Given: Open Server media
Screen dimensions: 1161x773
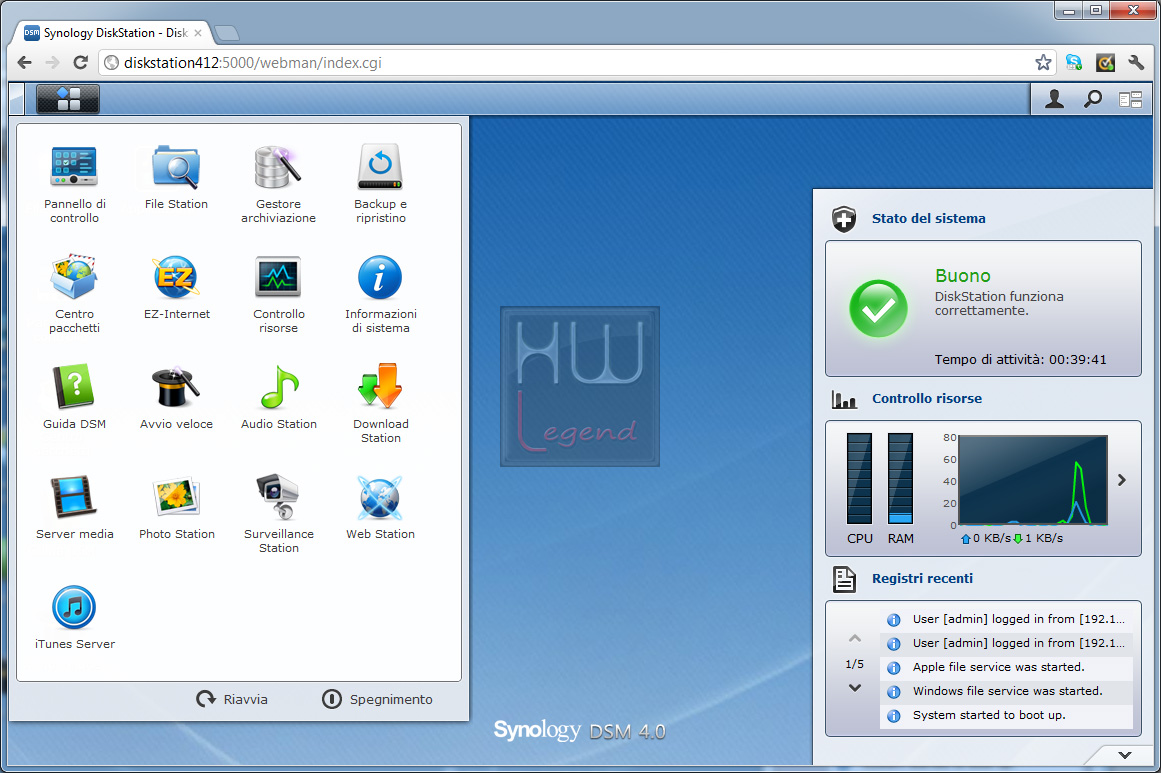Looking at the screenshot, I should tap(74, 506).
